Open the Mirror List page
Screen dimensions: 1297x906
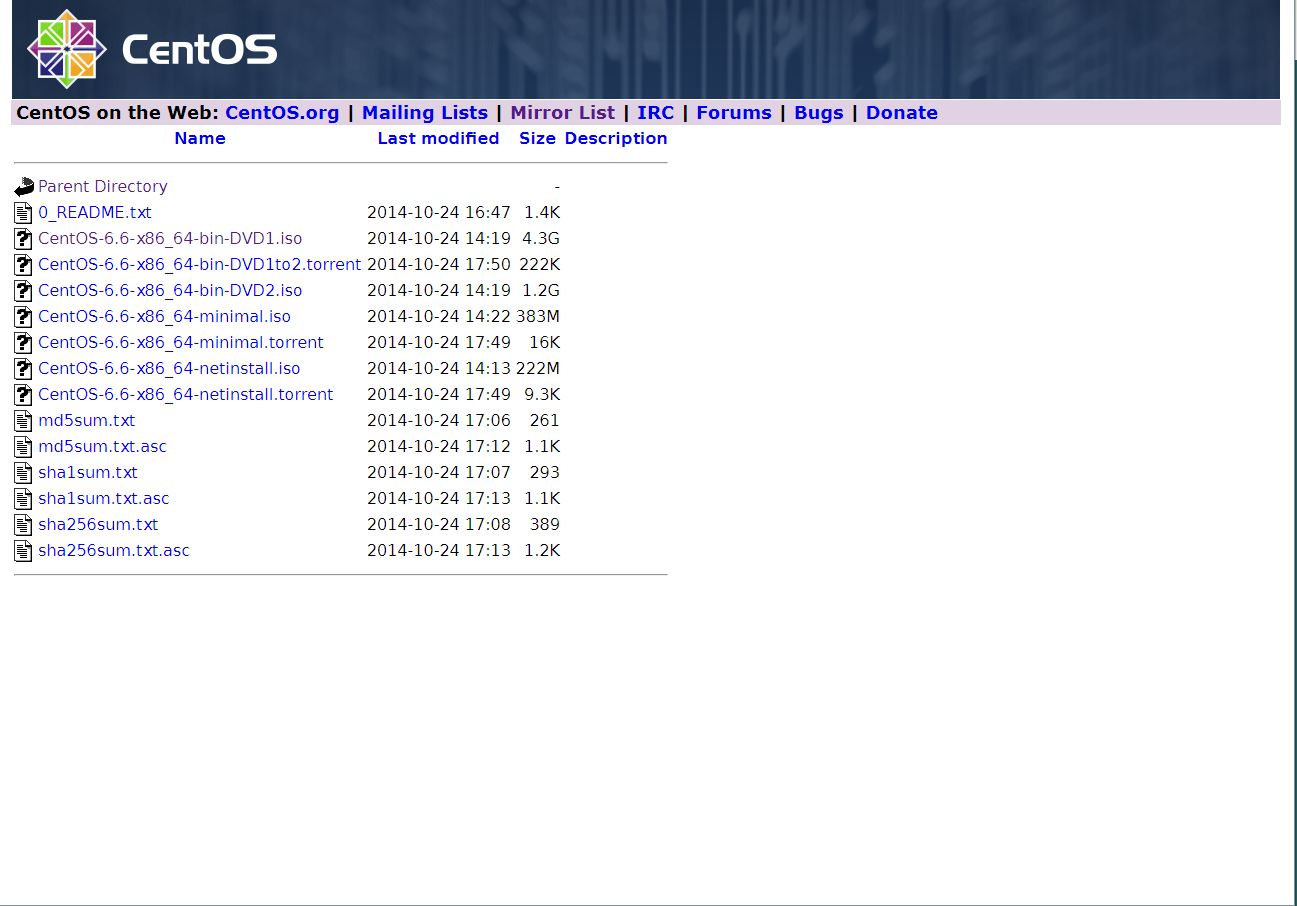[x=563, y=112]
